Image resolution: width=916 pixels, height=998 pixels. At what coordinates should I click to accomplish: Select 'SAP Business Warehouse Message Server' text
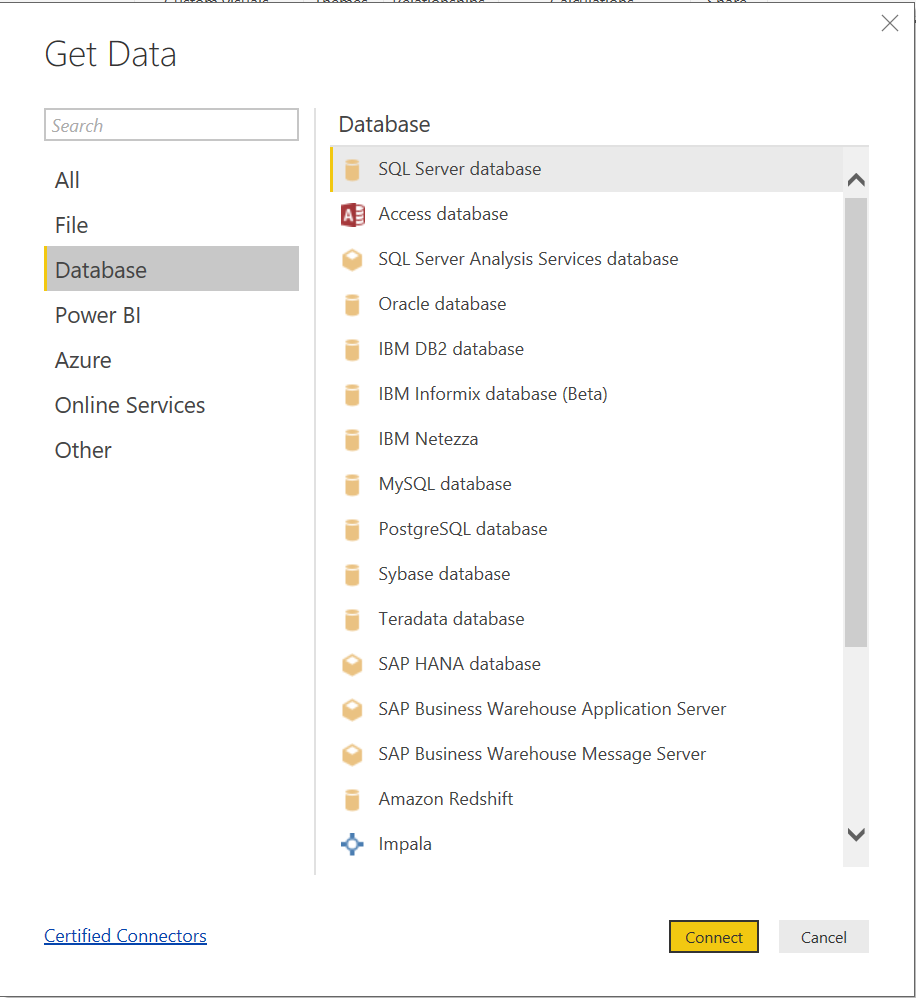[x=542, y=754]
